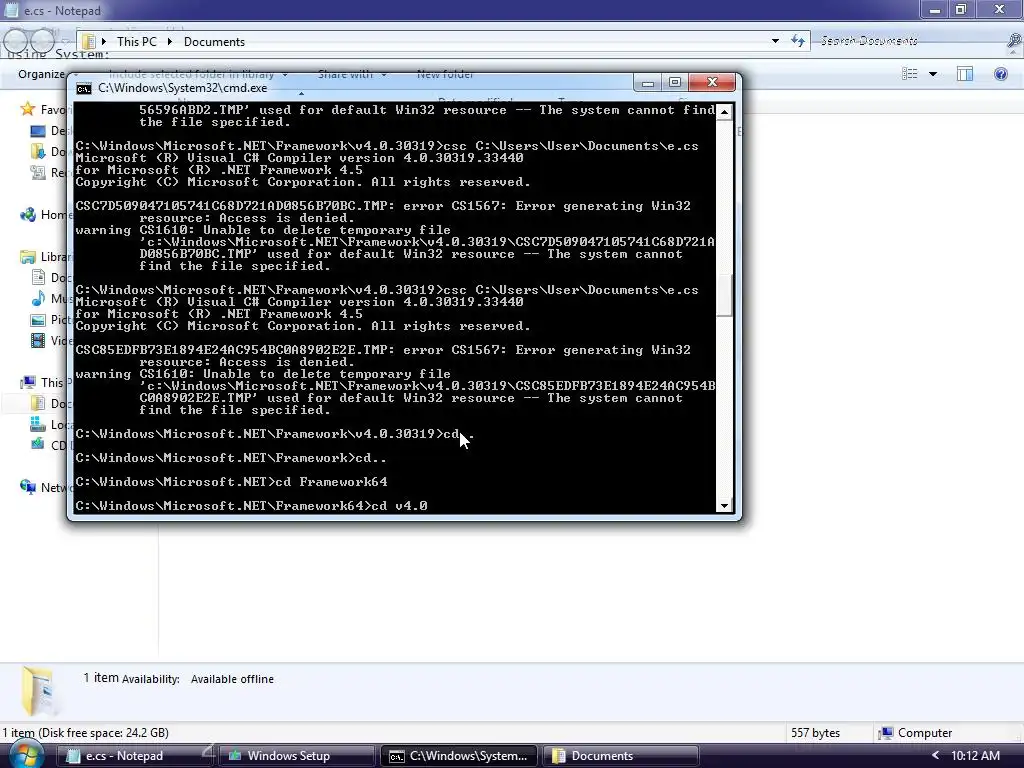Open Documents library icon in sidebar

pyautogui.click(x=38, y=278)
